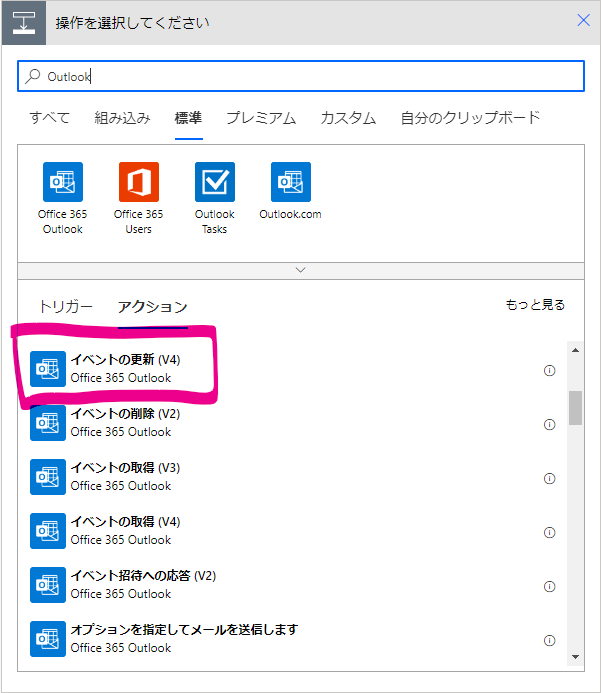Show info for イベント招待への応答 (V2)

tap(549, 586)
